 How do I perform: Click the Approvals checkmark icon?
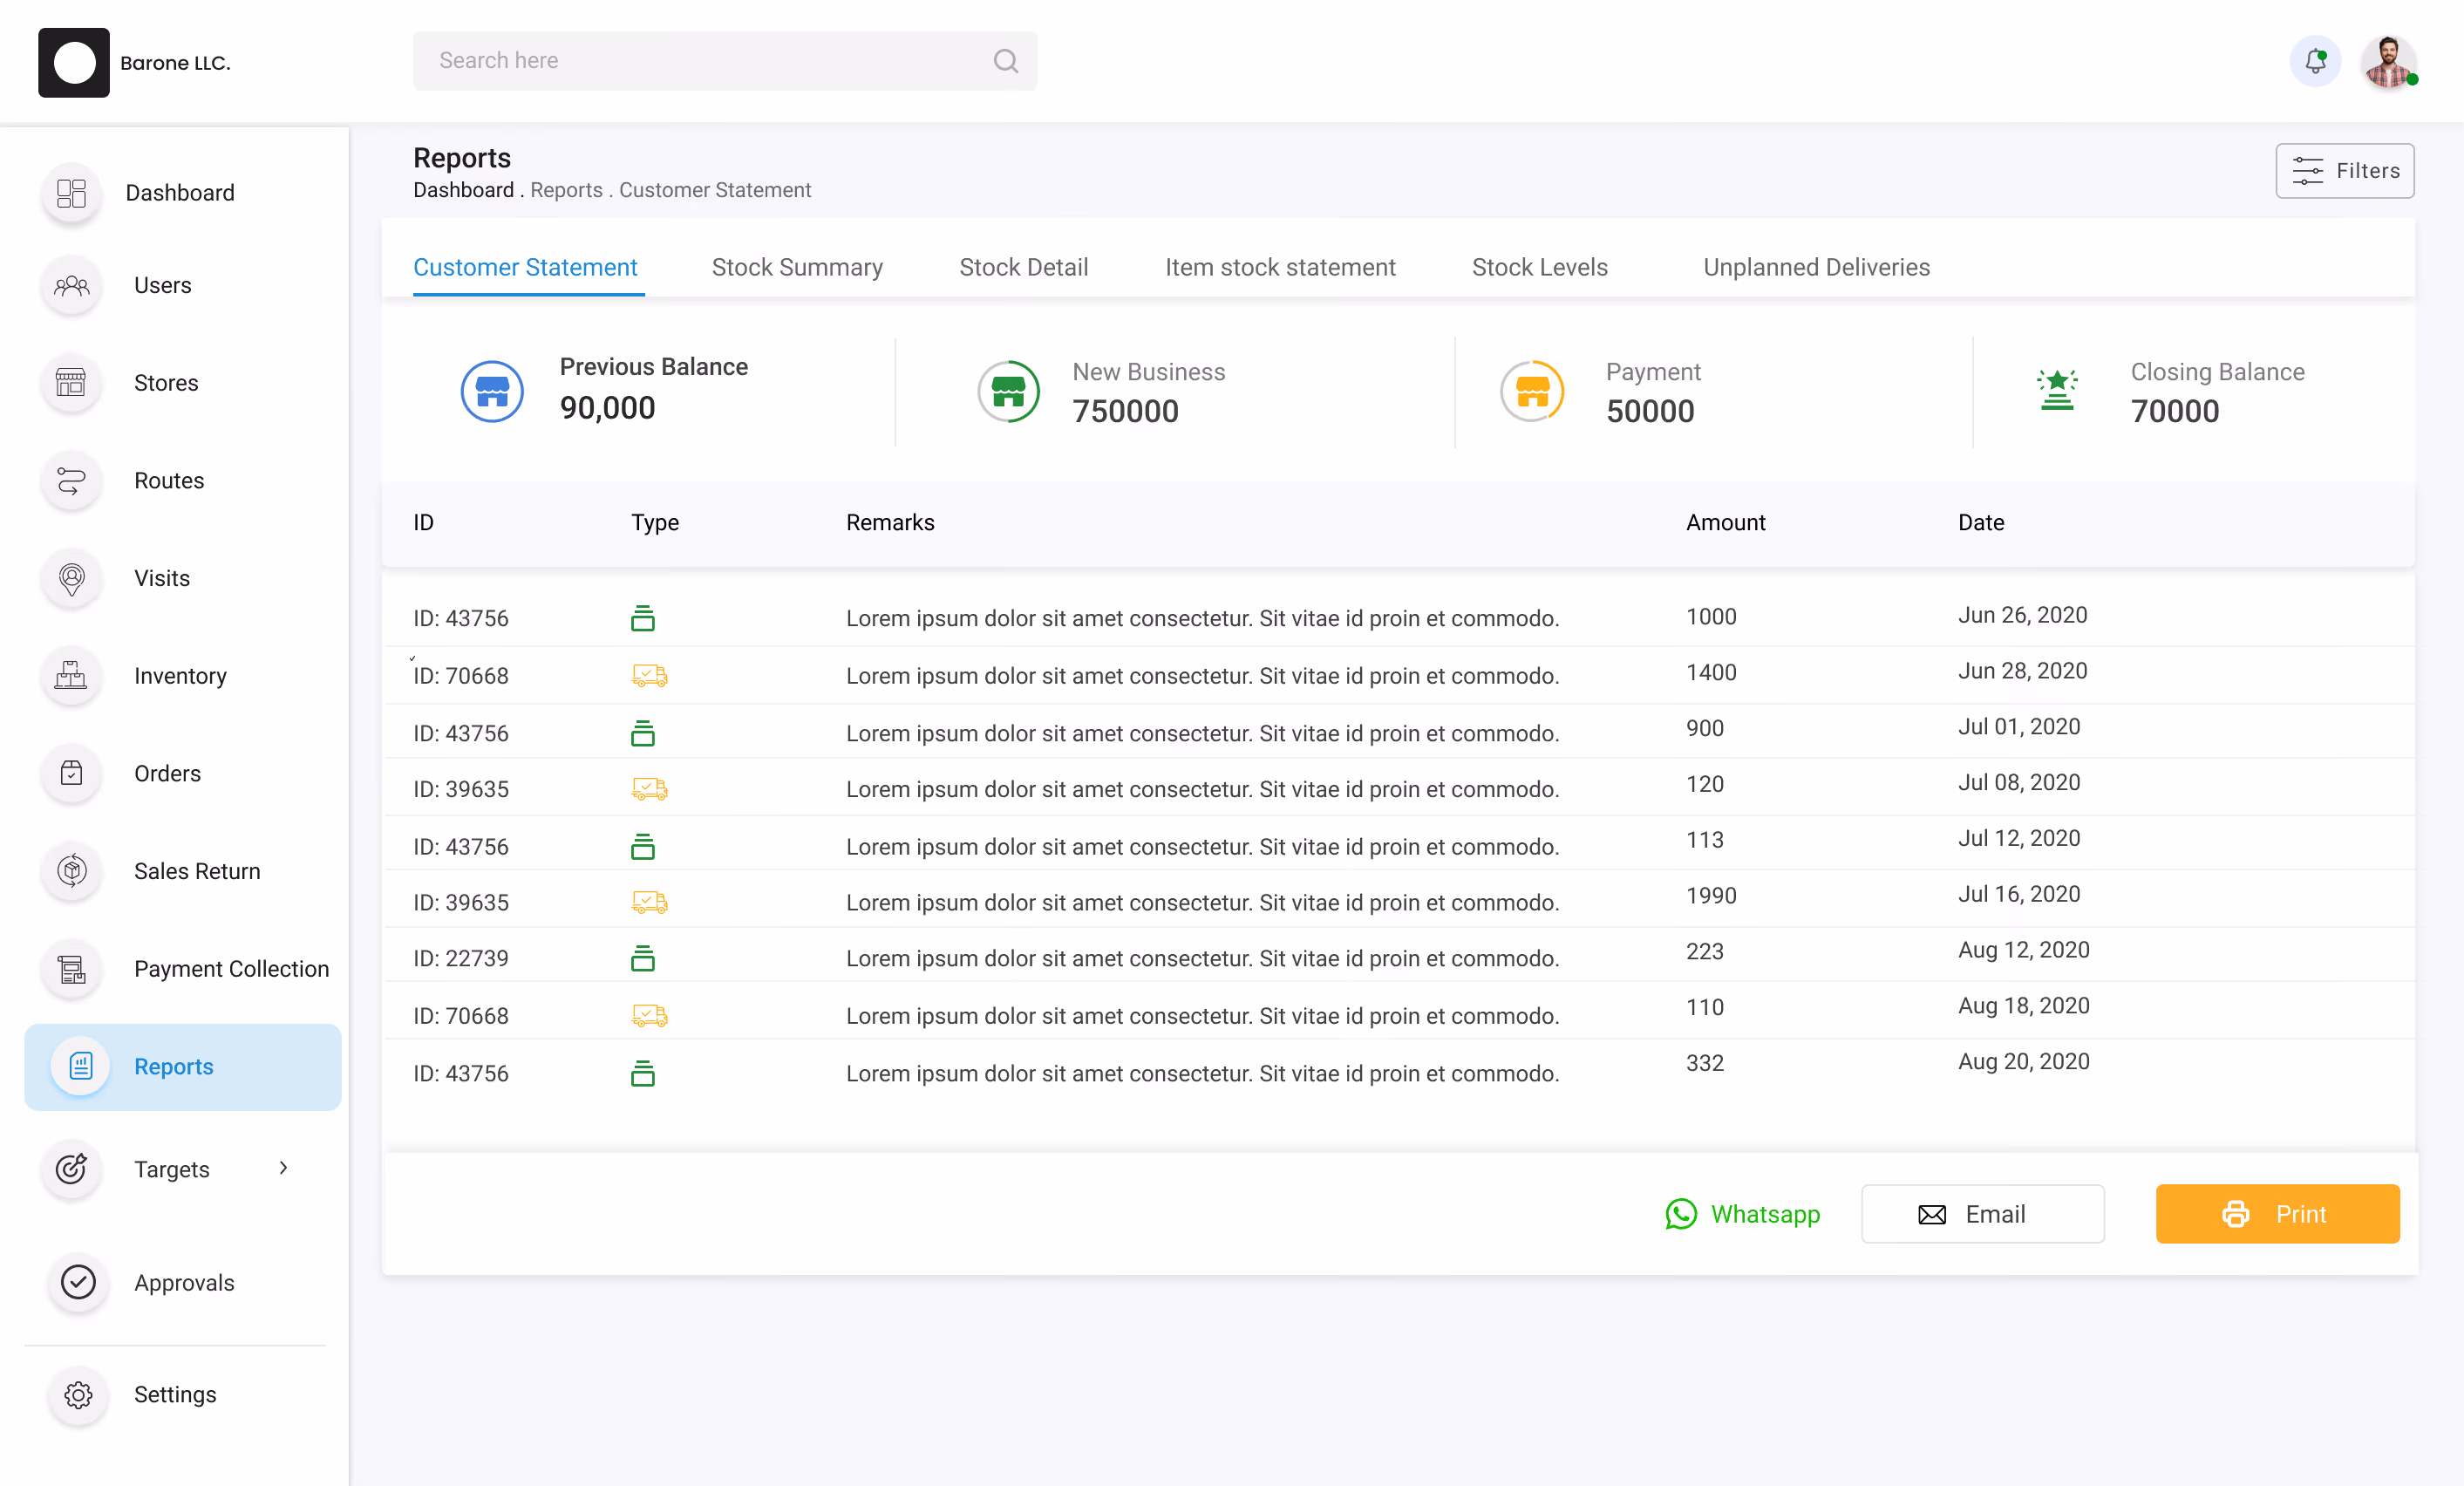click(78, 1282)
